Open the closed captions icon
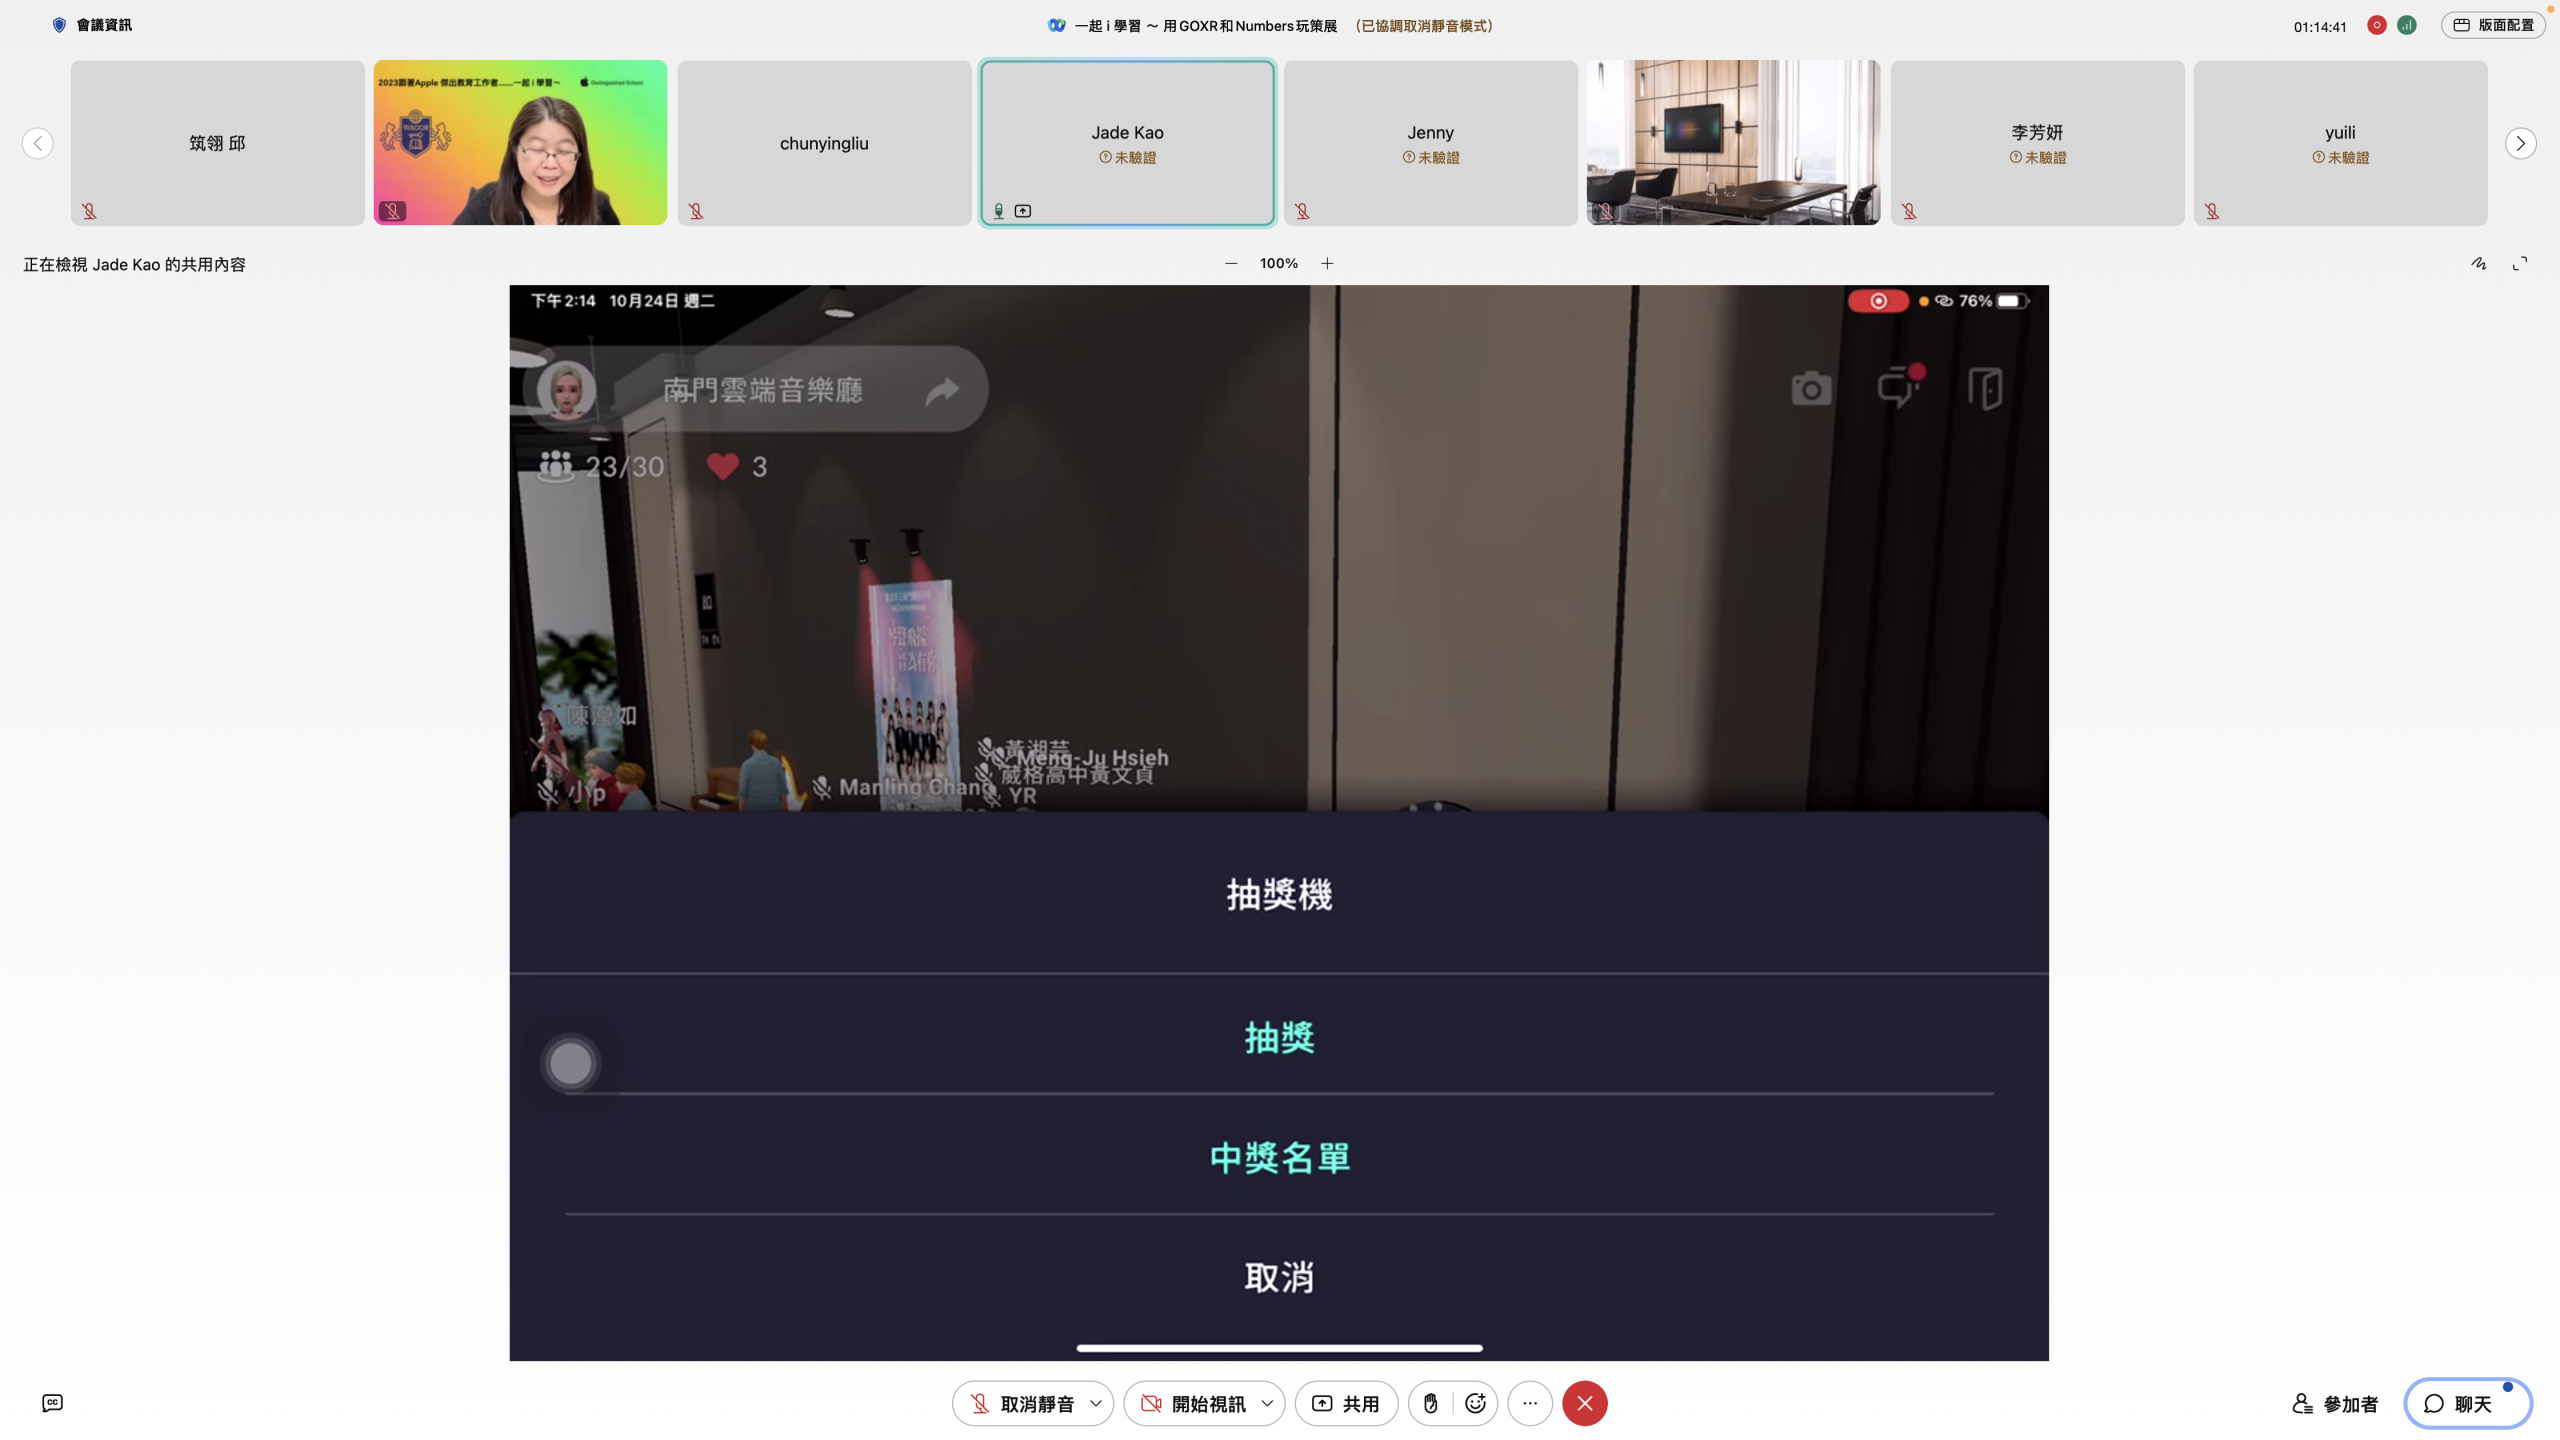 point(53,1403)
